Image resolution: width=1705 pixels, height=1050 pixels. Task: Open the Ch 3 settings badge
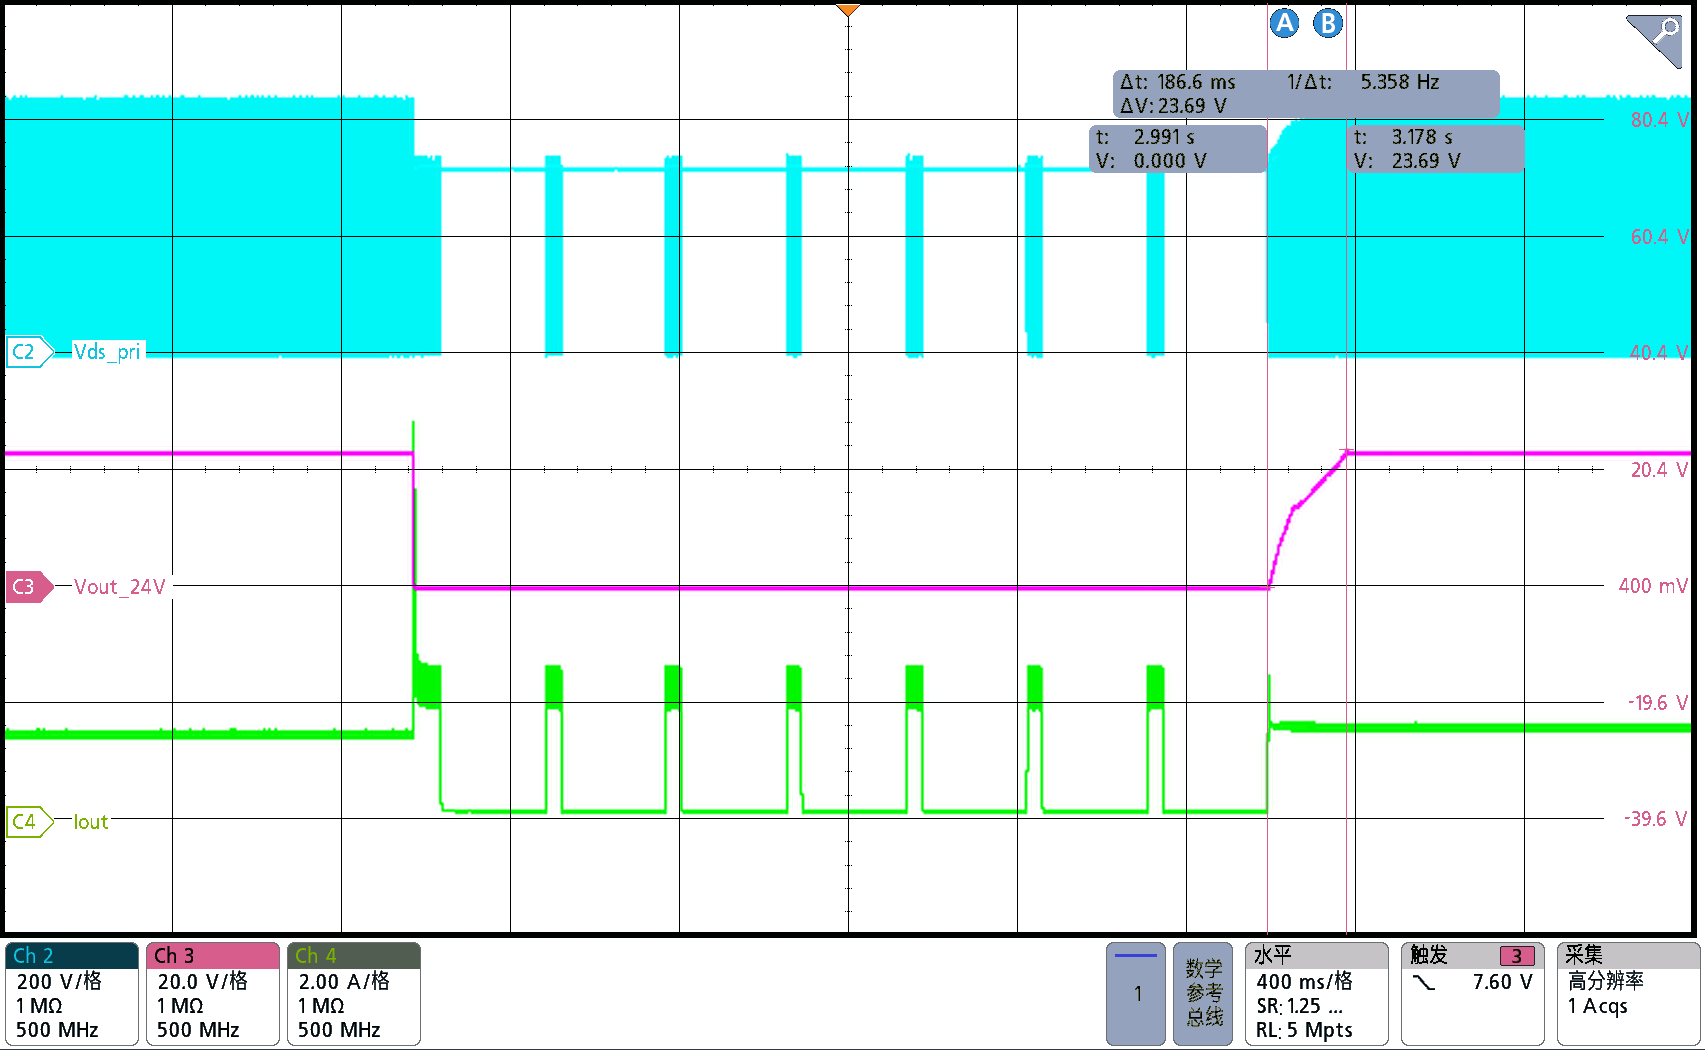(x=212, y=994)
